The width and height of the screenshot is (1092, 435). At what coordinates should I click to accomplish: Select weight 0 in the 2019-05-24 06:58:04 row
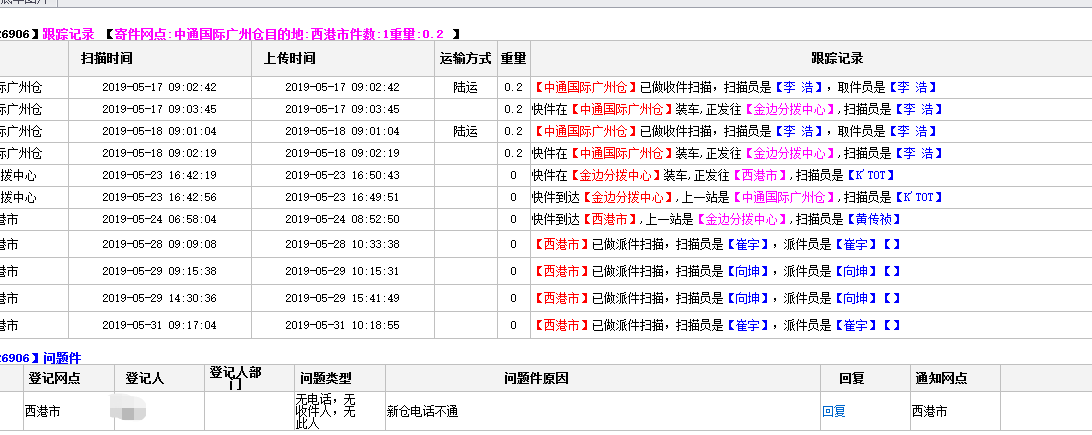click(x=513, y=219)
